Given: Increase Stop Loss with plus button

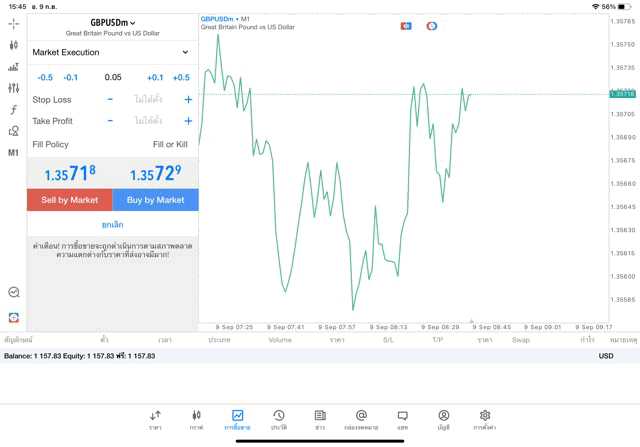Looking at the screenshot, I should tap(188, 100).
